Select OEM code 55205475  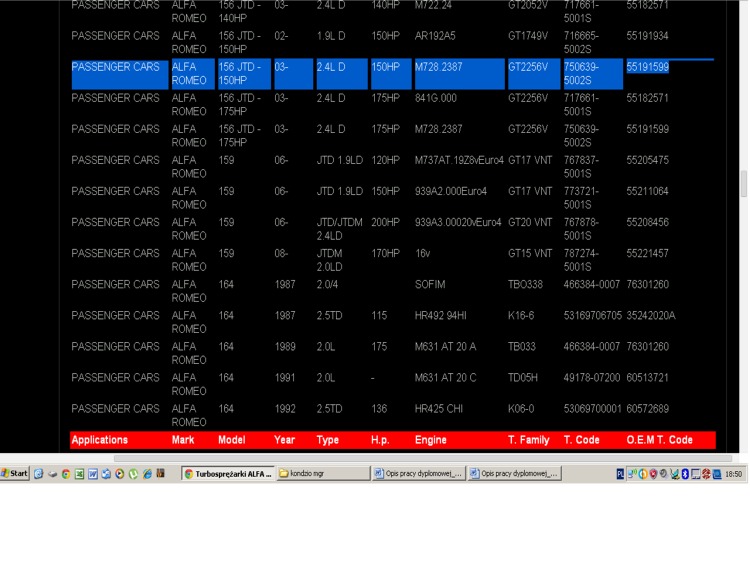648,160
